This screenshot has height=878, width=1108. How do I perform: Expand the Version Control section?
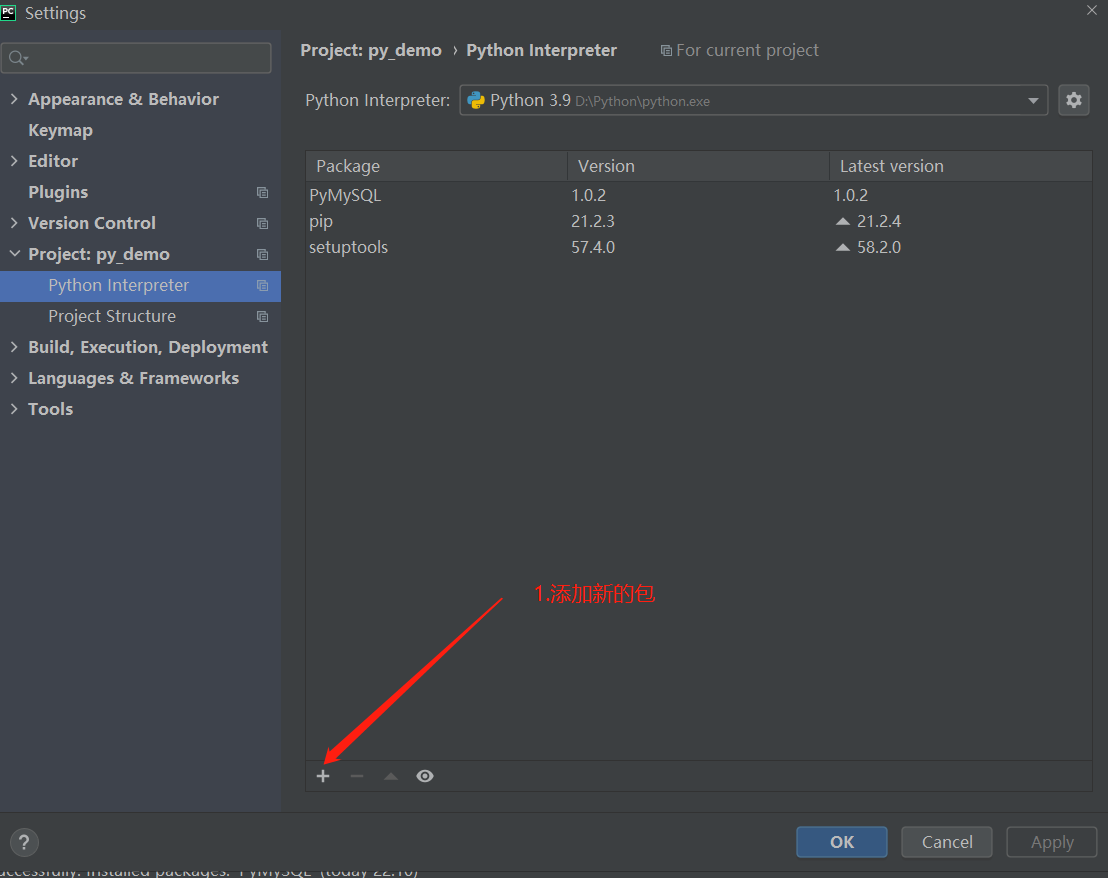pos(14,223)
